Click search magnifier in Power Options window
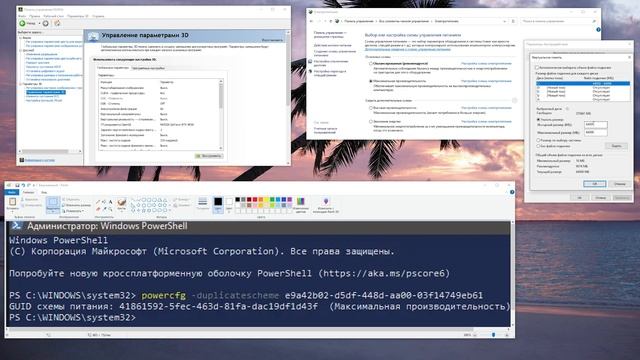 (594, 21)
